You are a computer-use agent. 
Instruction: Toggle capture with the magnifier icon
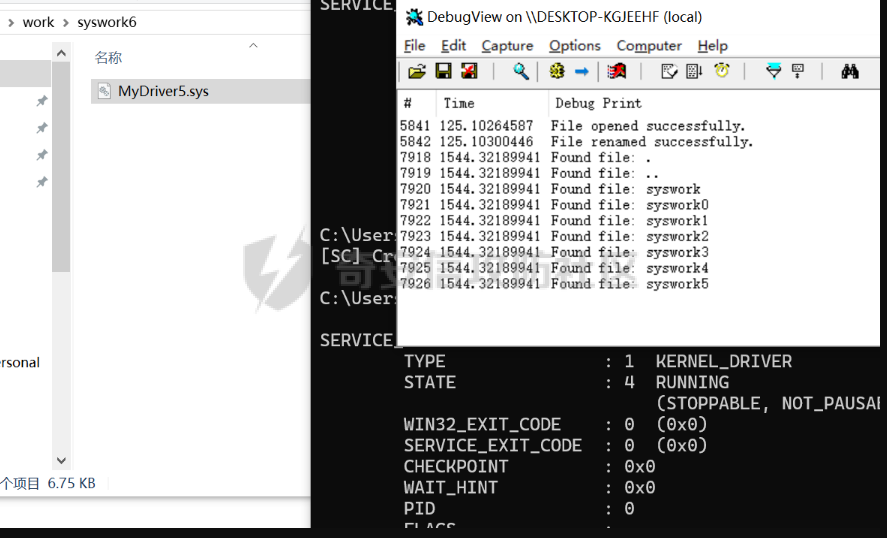521,71
